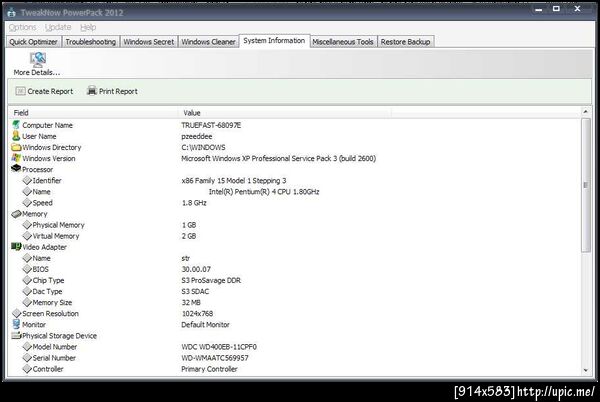Select the Screen Resolution diamond icon
Screen dimensions: 600x402
16,313
